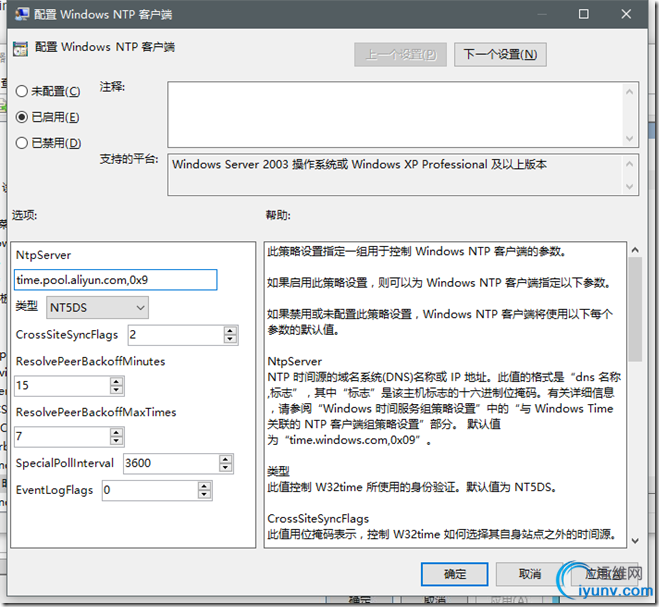Click the comment box scroll up arrow
The image size is (659, 607).
click(629, 92)
